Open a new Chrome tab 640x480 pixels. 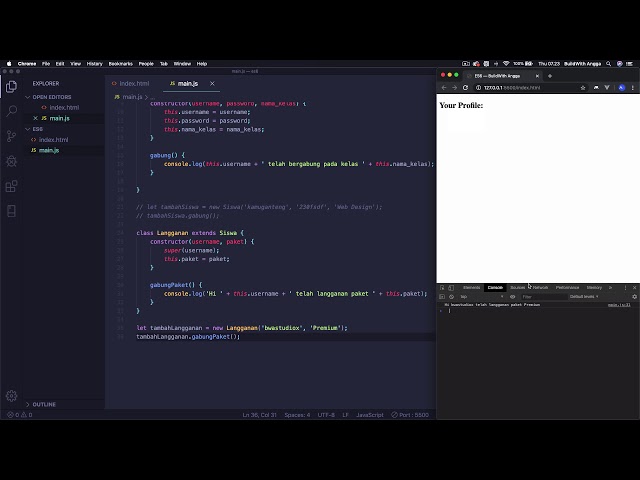click(550, 76)
